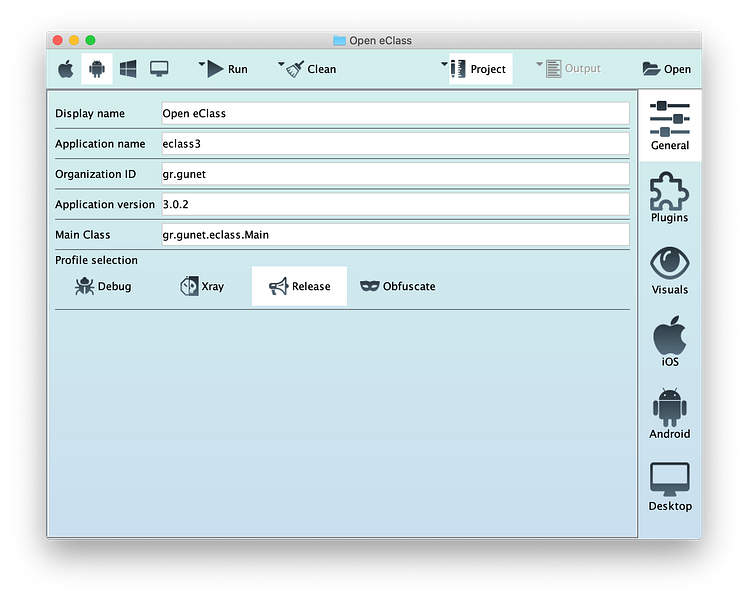Select the Desktop monitor target icon in toolbar
This screenshot has height=600, width=748.
[159, 69]
